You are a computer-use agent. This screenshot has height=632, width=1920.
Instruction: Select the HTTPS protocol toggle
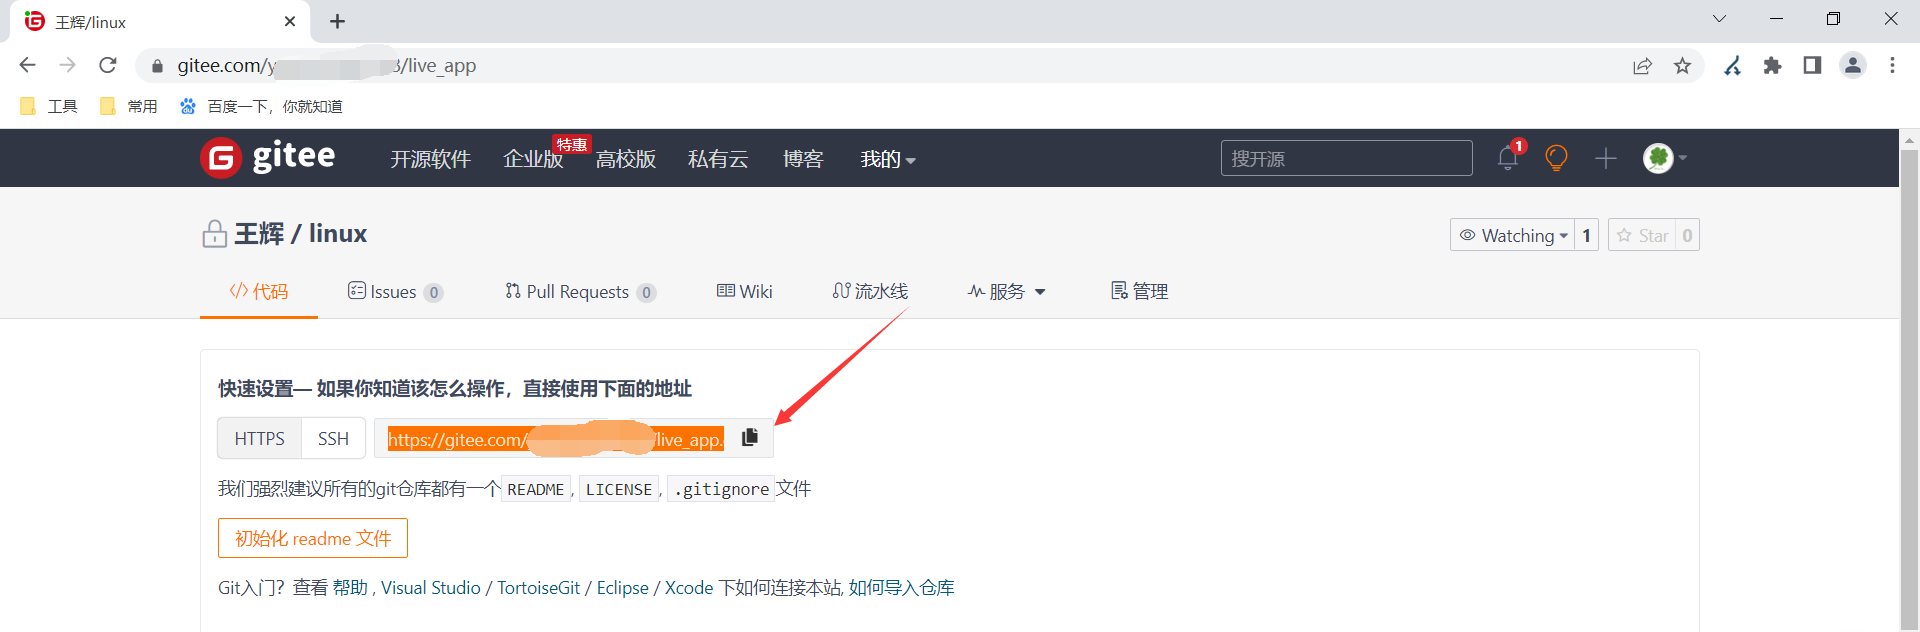[260, 438]
